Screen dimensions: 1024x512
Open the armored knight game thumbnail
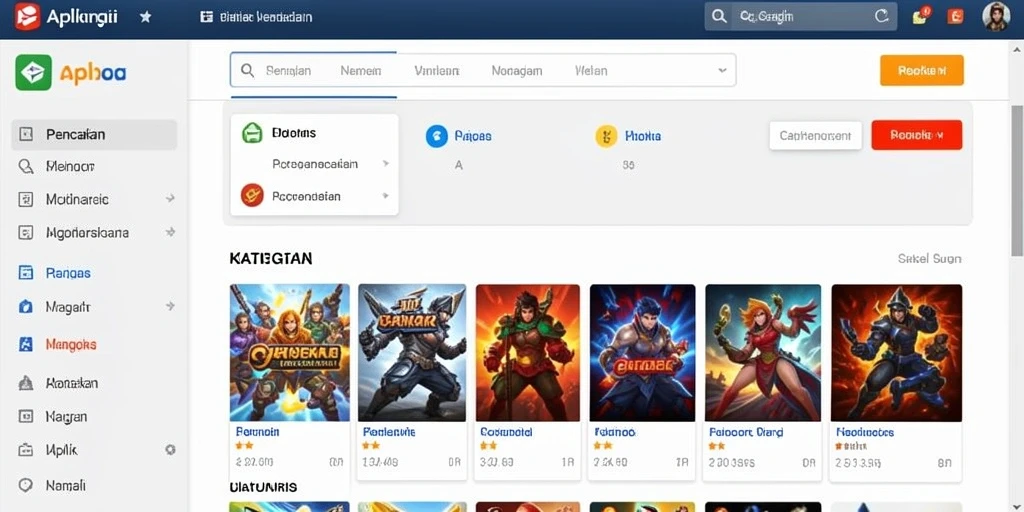point(412,353)
